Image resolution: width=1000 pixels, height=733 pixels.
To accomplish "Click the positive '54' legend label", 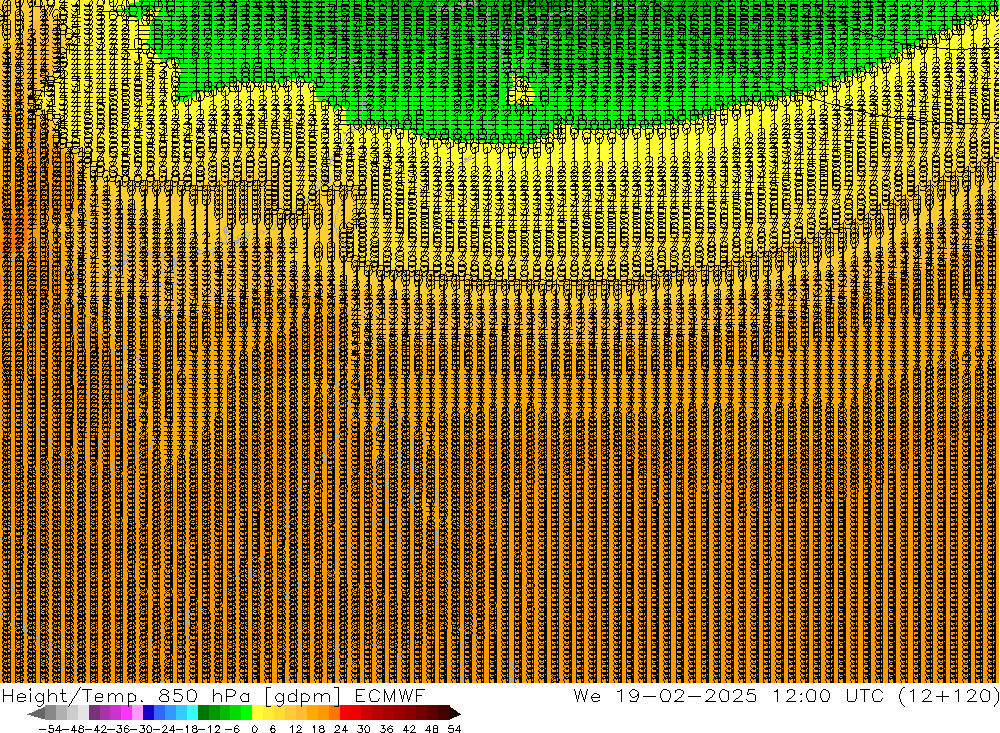I will pyautogui.click(x=454, y=729).
